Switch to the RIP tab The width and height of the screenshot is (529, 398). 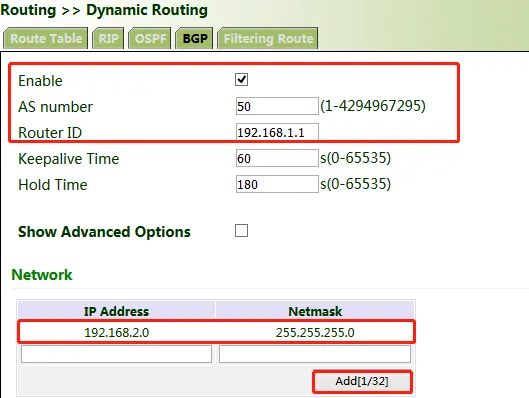coord(108,38)
